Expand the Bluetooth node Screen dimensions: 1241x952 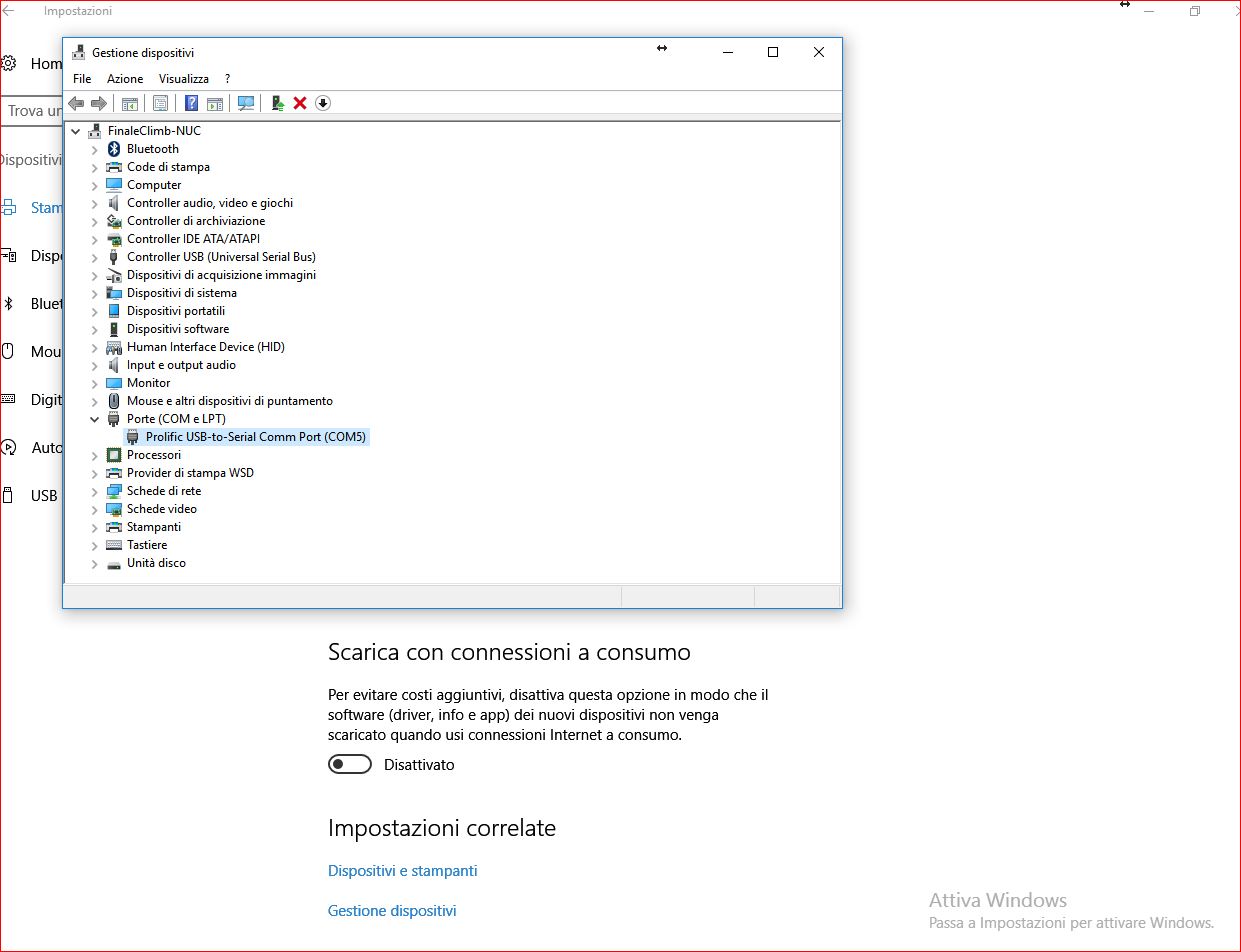tap(95, 149)
